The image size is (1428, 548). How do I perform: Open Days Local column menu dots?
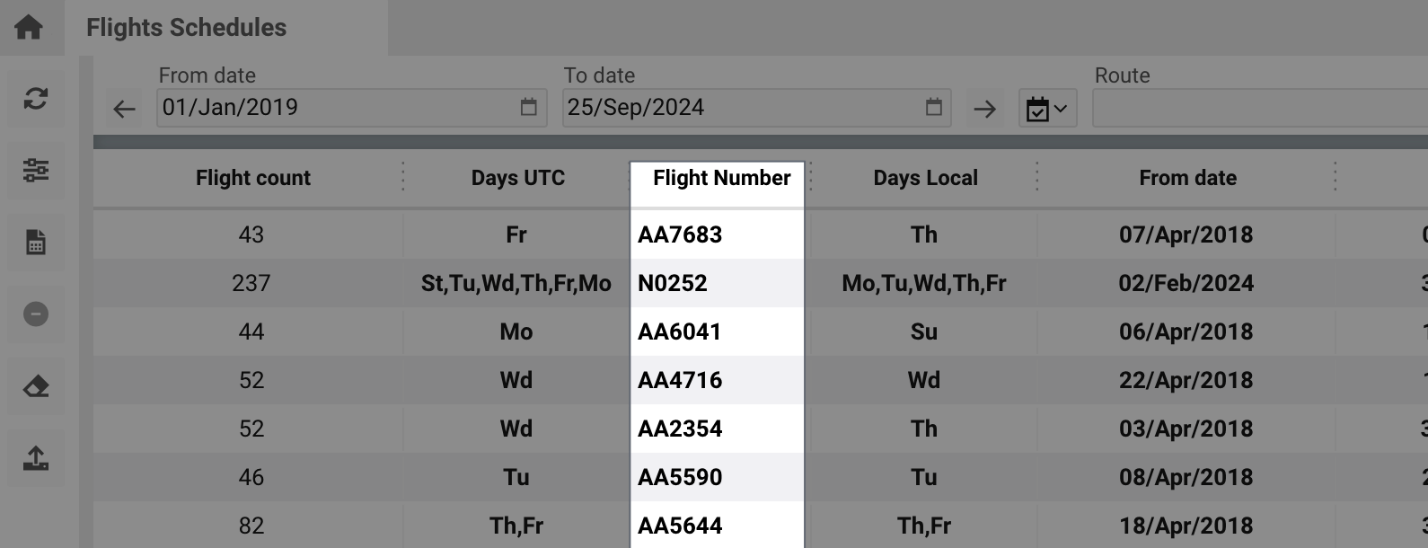coord(1036,178)
